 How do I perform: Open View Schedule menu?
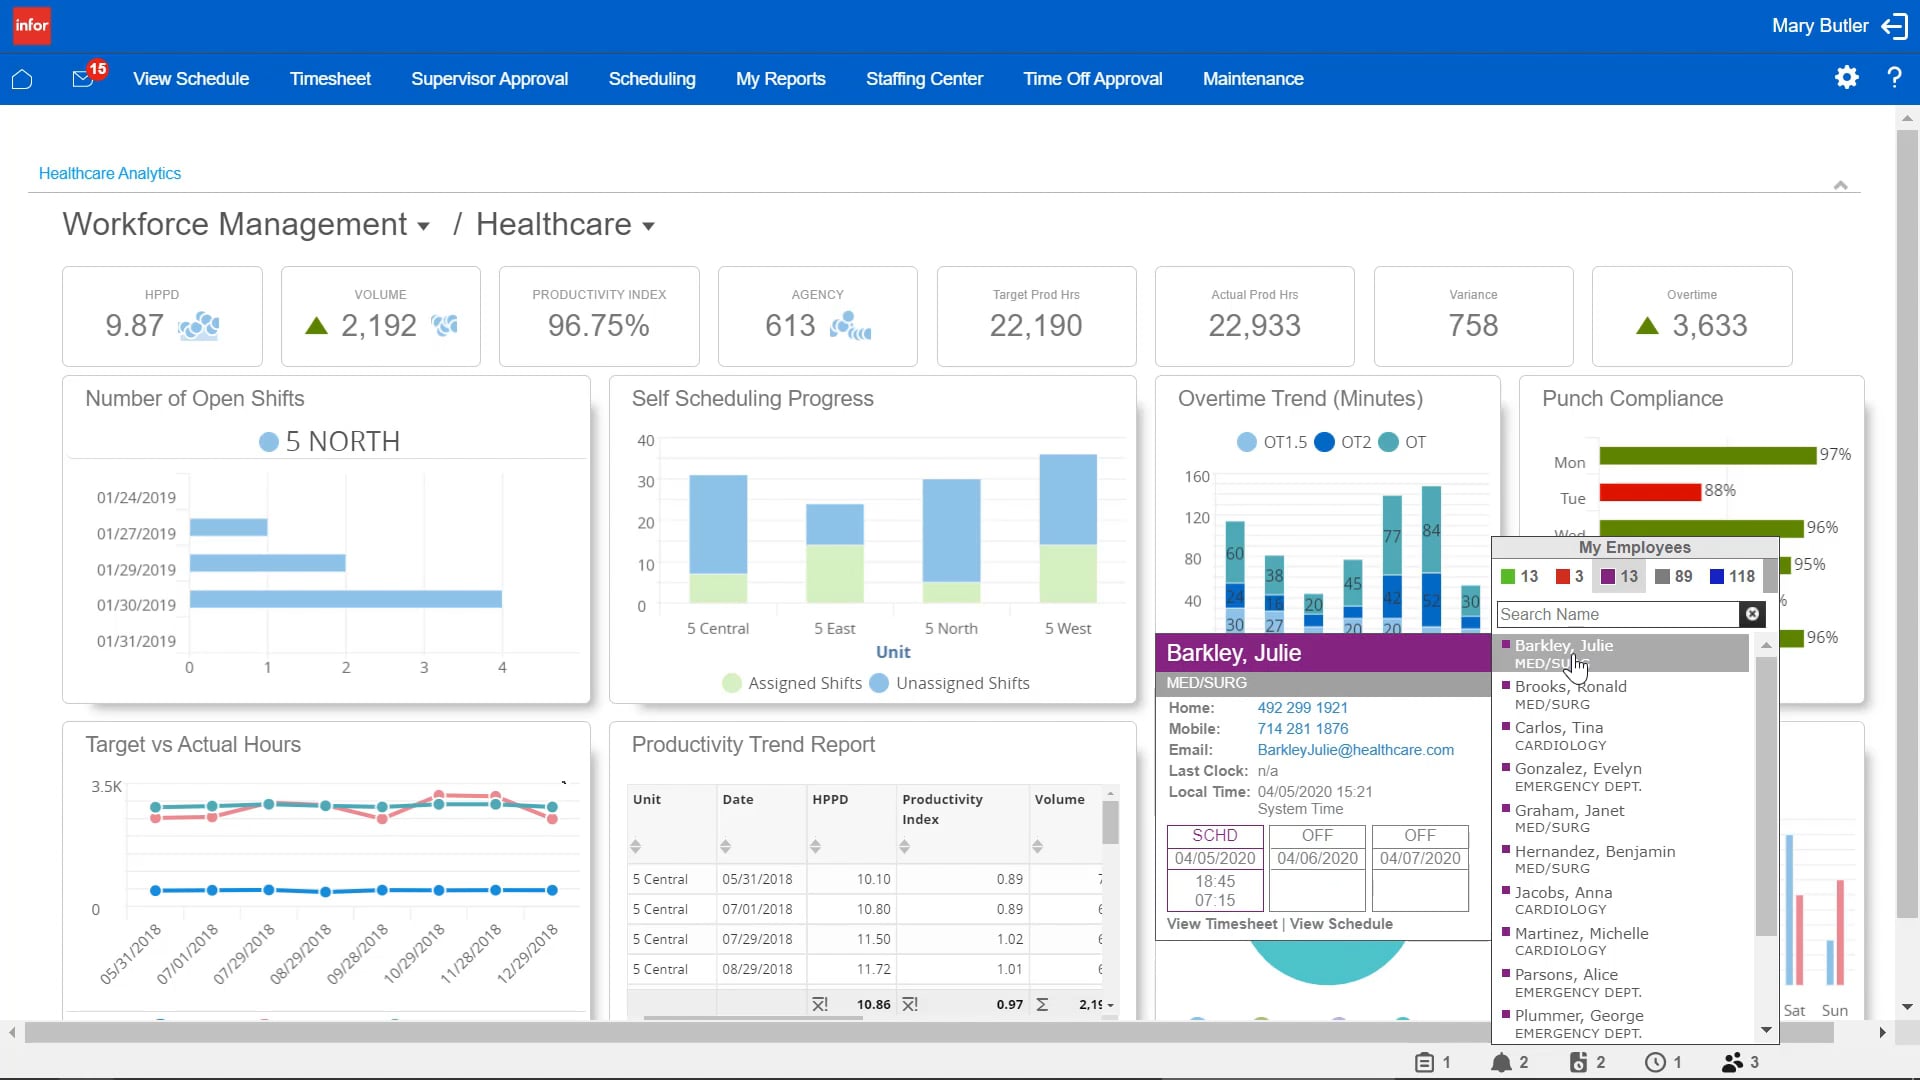click(x=191, y=79)
